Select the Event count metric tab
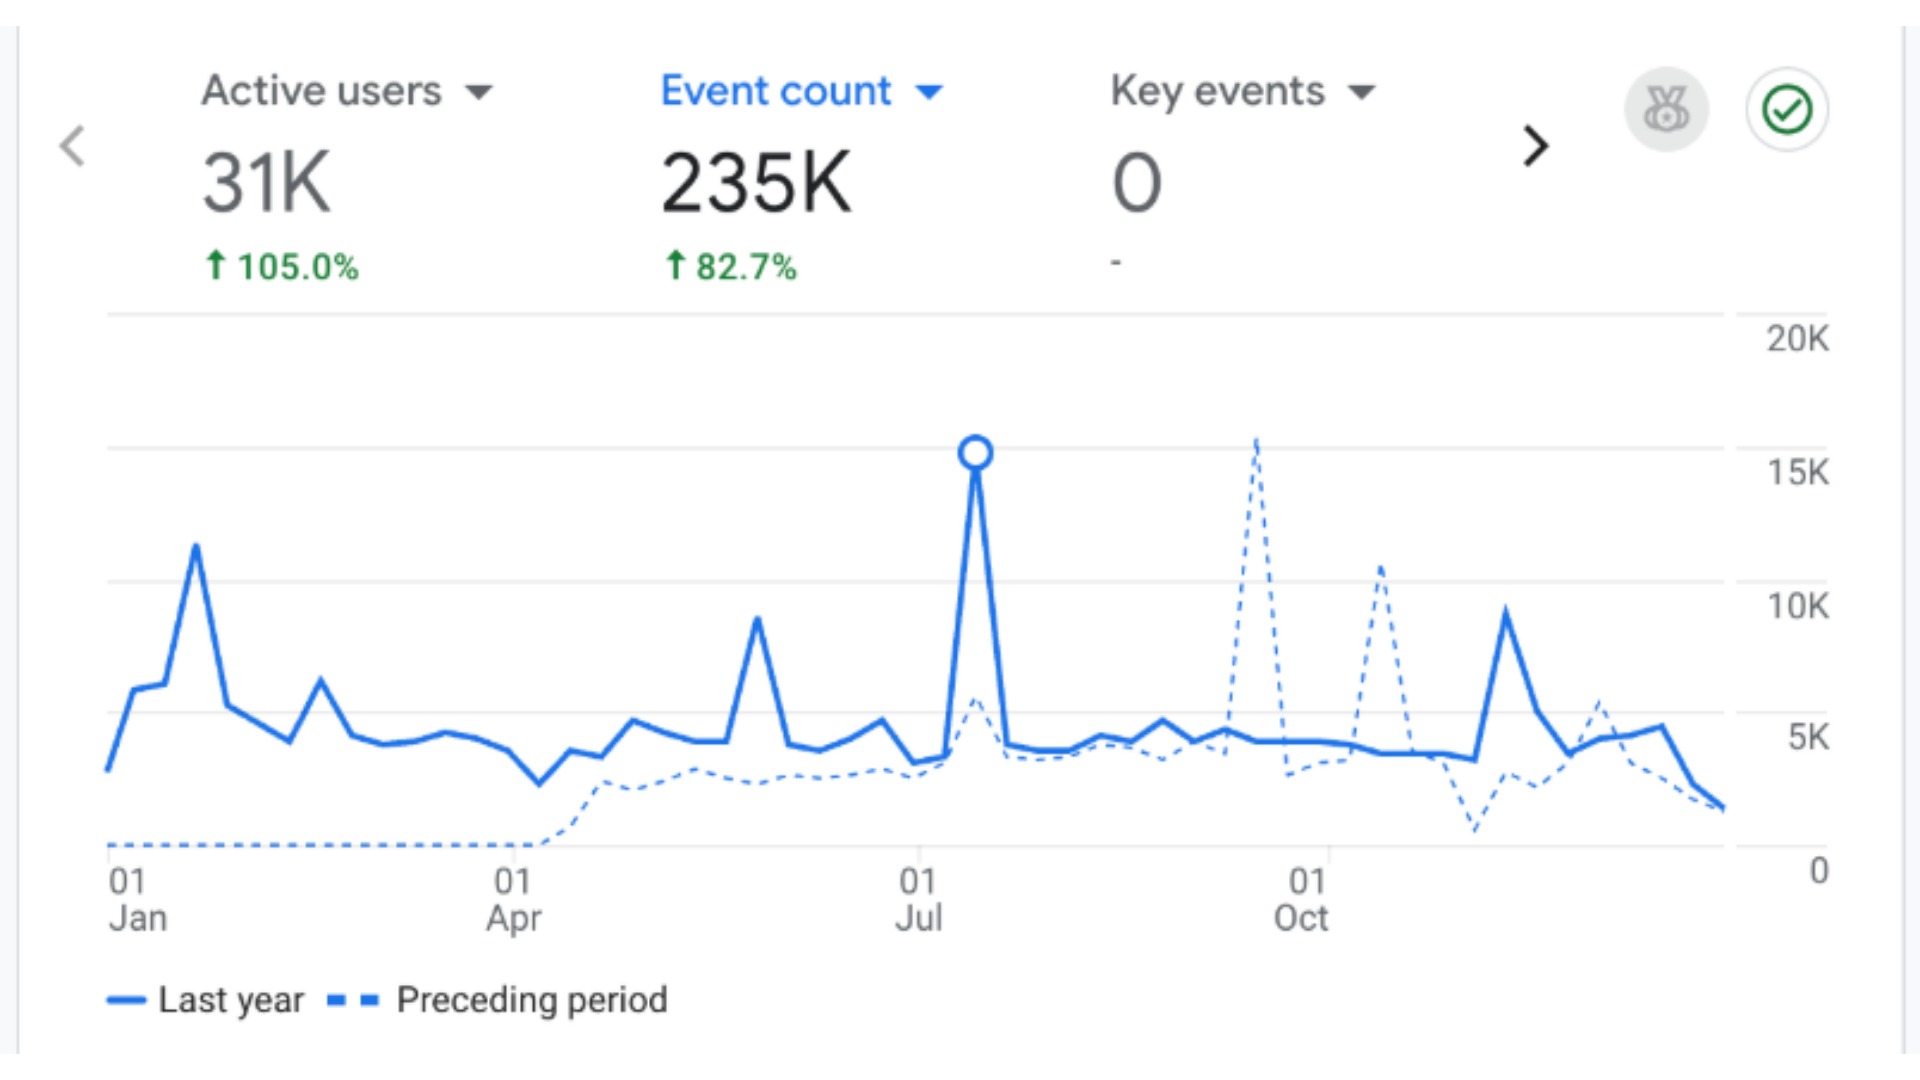Image resolution: width=1920 pixels, height=1080 pixels. tap(775, 91)
